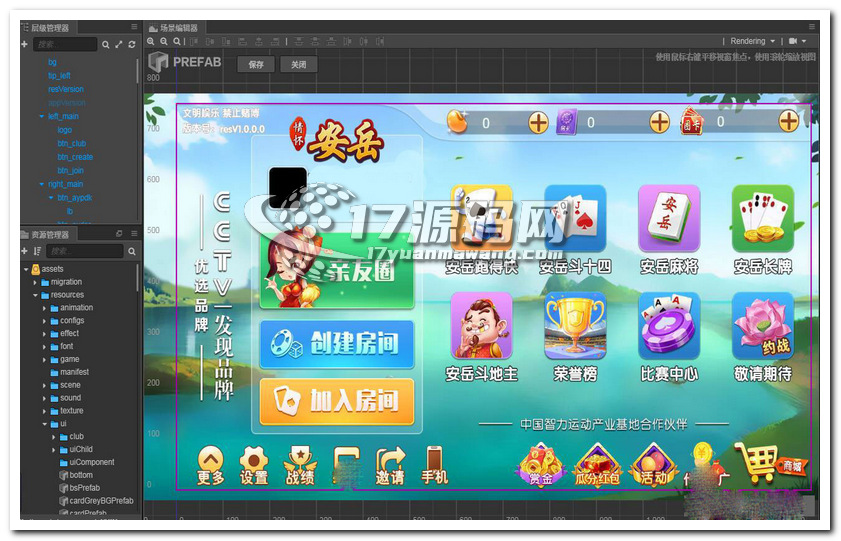Expand the club folder
This screenshot has width=841, height=541.
54,437
